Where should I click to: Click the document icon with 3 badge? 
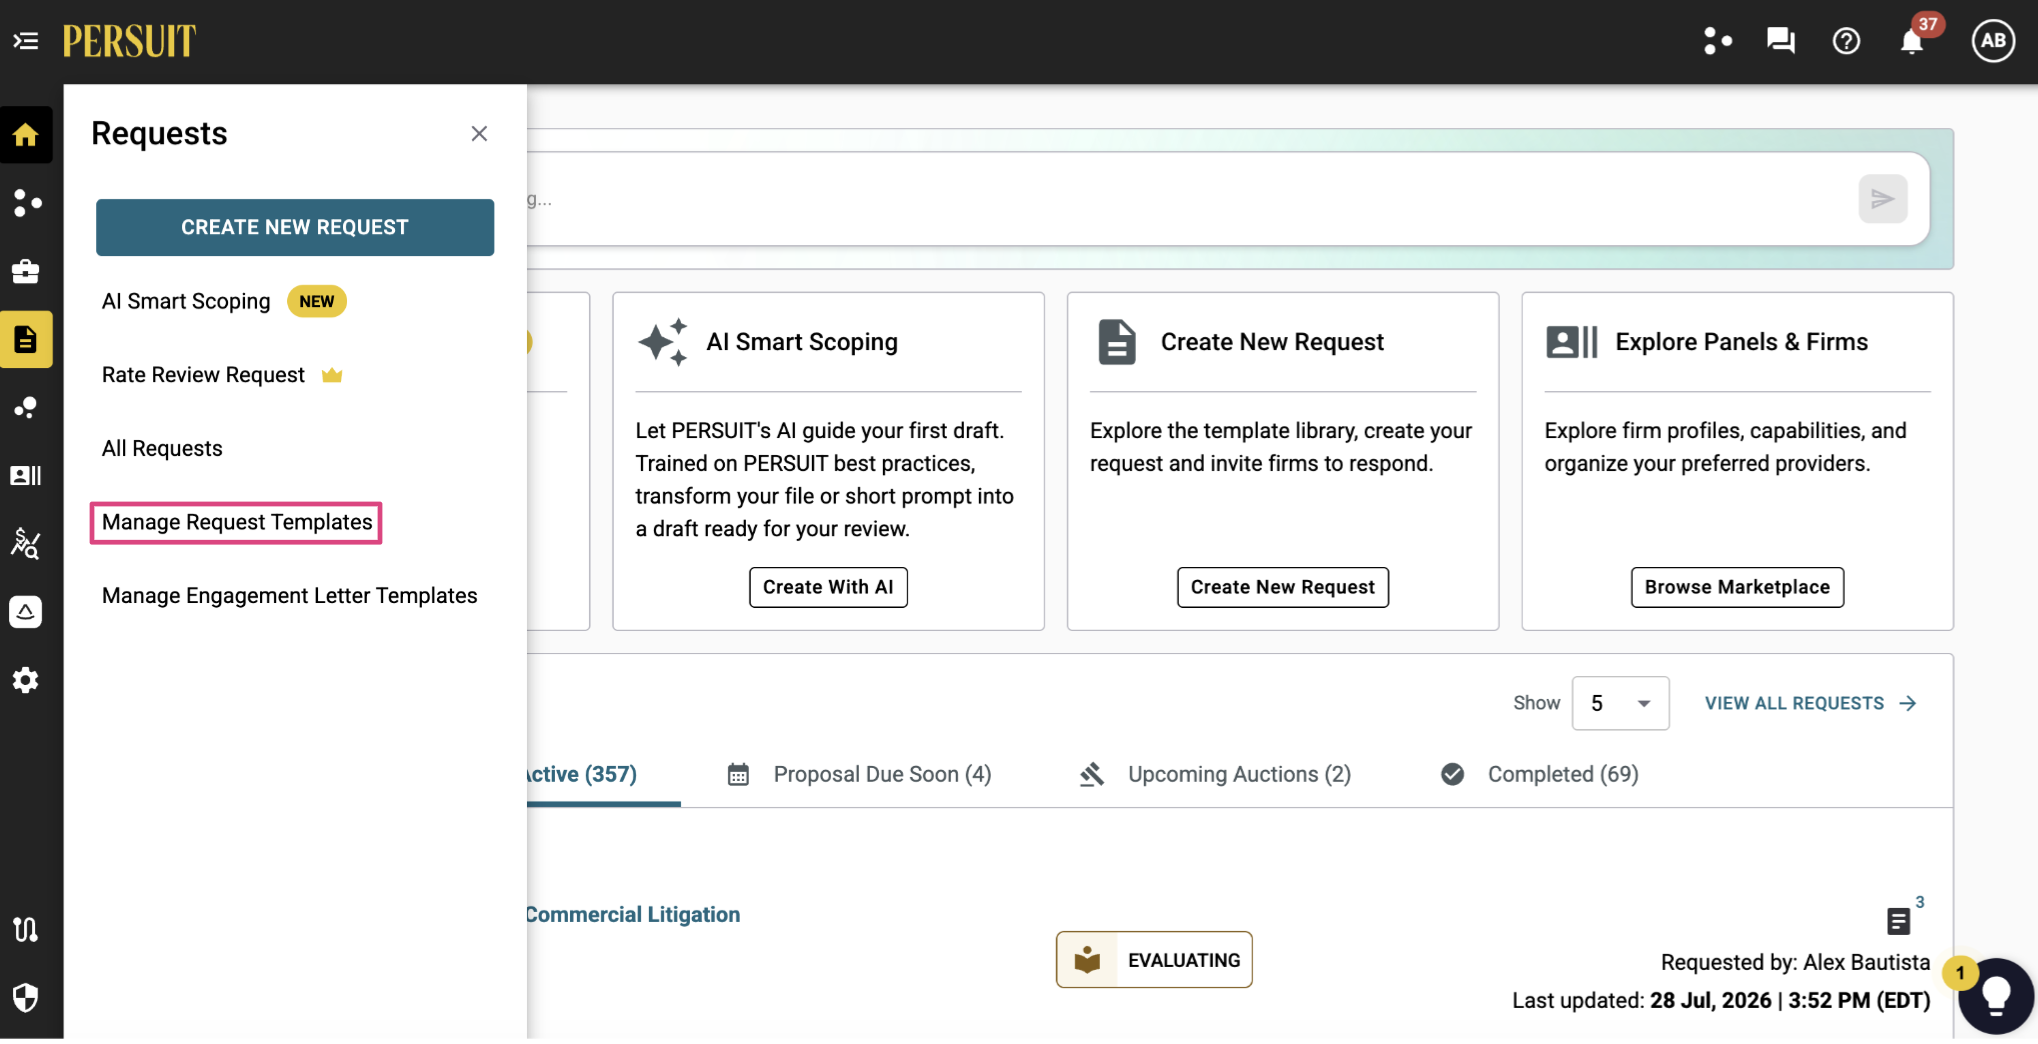click(1899, 920)
